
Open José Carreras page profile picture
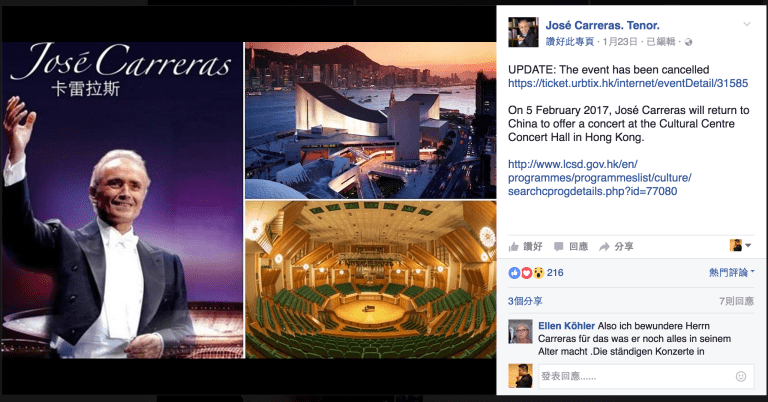[523, 32]
